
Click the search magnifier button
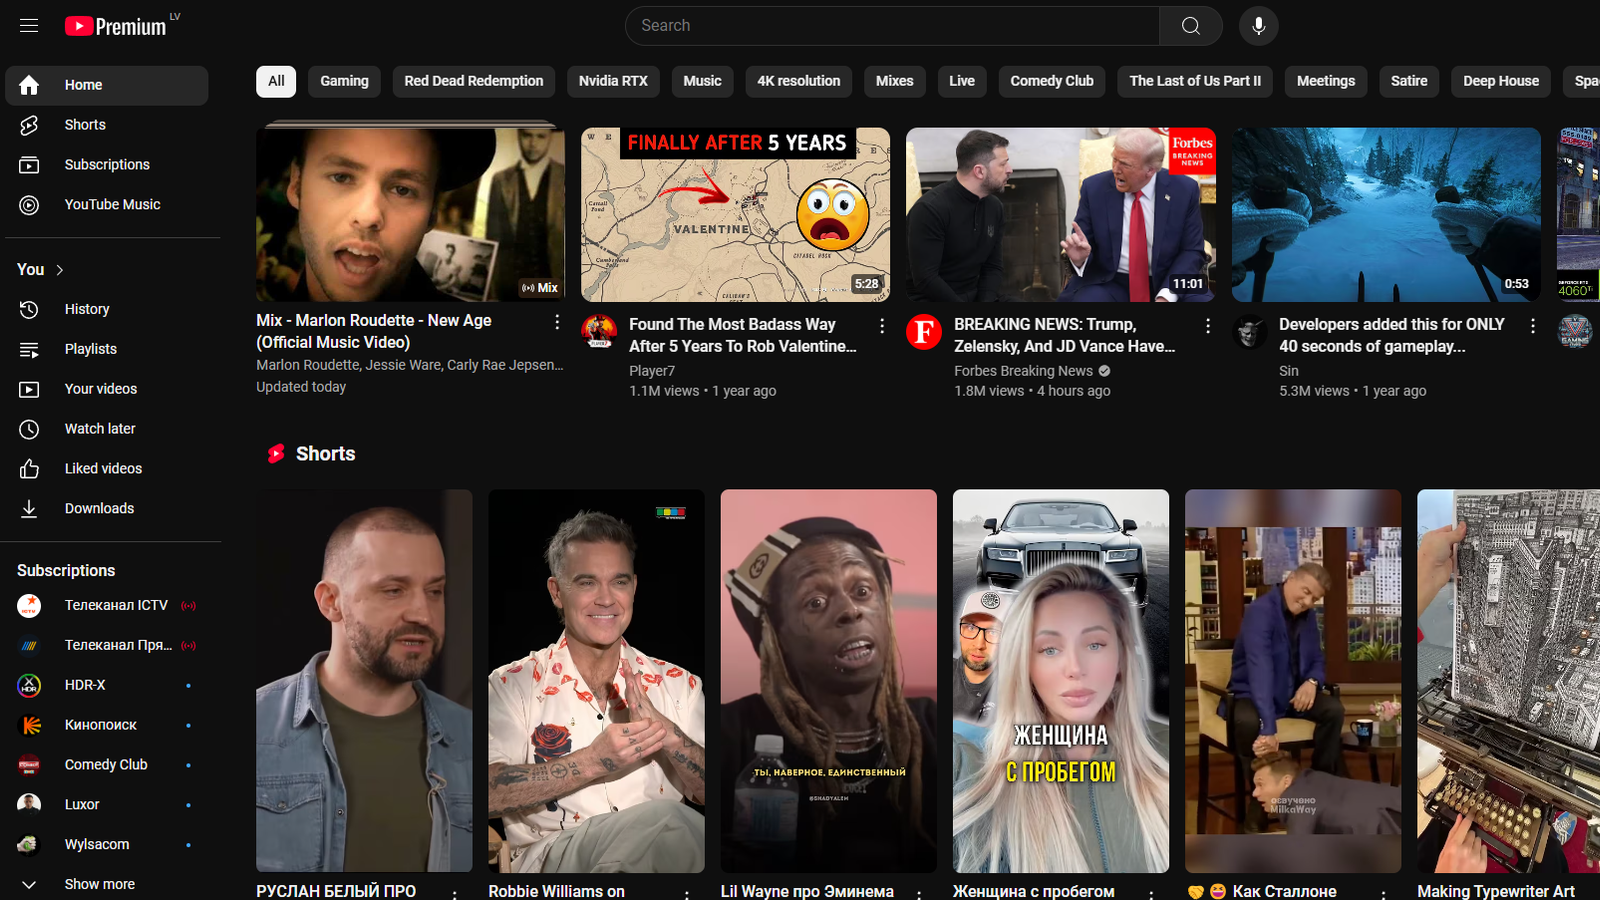click(1190, 26)
